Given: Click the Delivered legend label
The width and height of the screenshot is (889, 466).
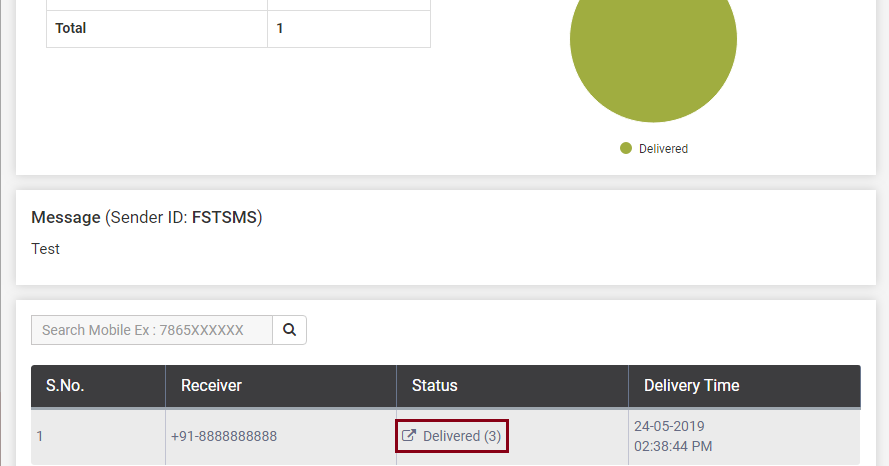Looking at the screenshot, I should tap(663, 149).
